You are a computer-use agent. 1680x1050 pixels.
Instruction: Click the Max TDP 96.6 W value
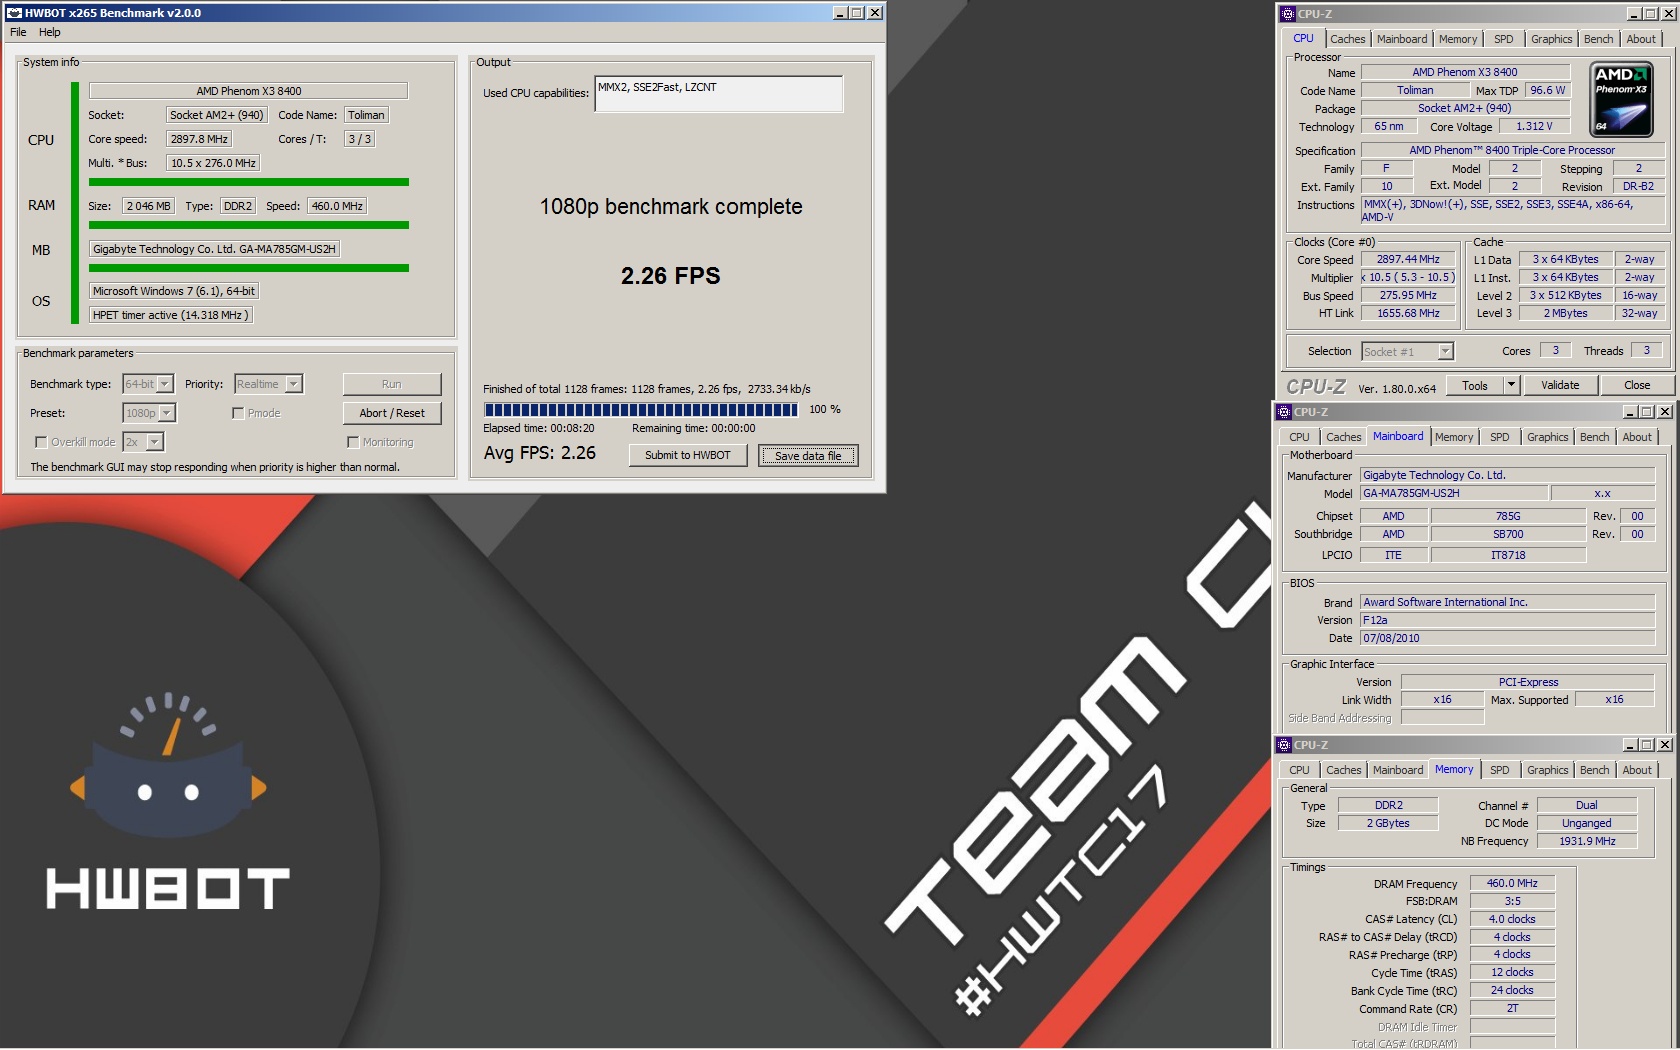1547,90
